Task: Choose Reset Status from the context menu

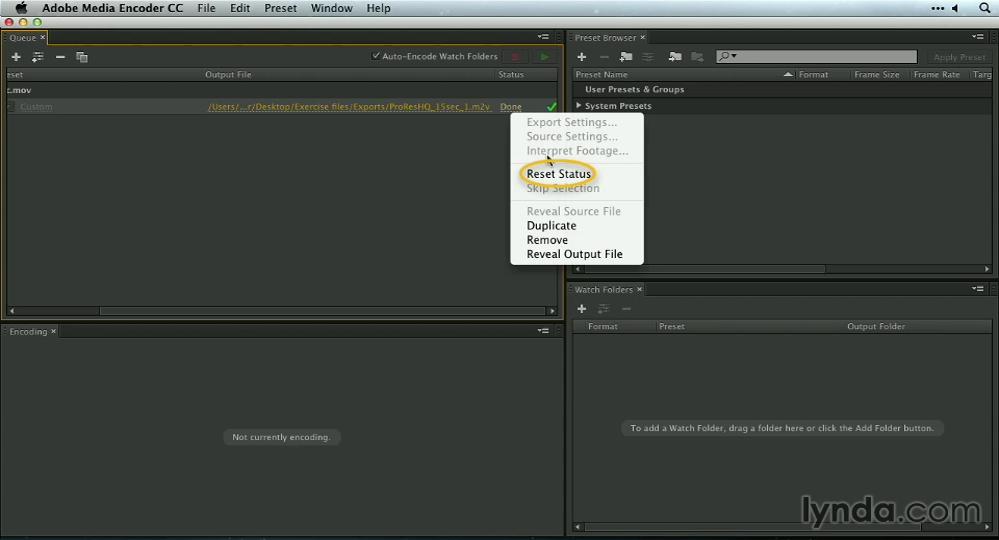Action: [559, 174]
